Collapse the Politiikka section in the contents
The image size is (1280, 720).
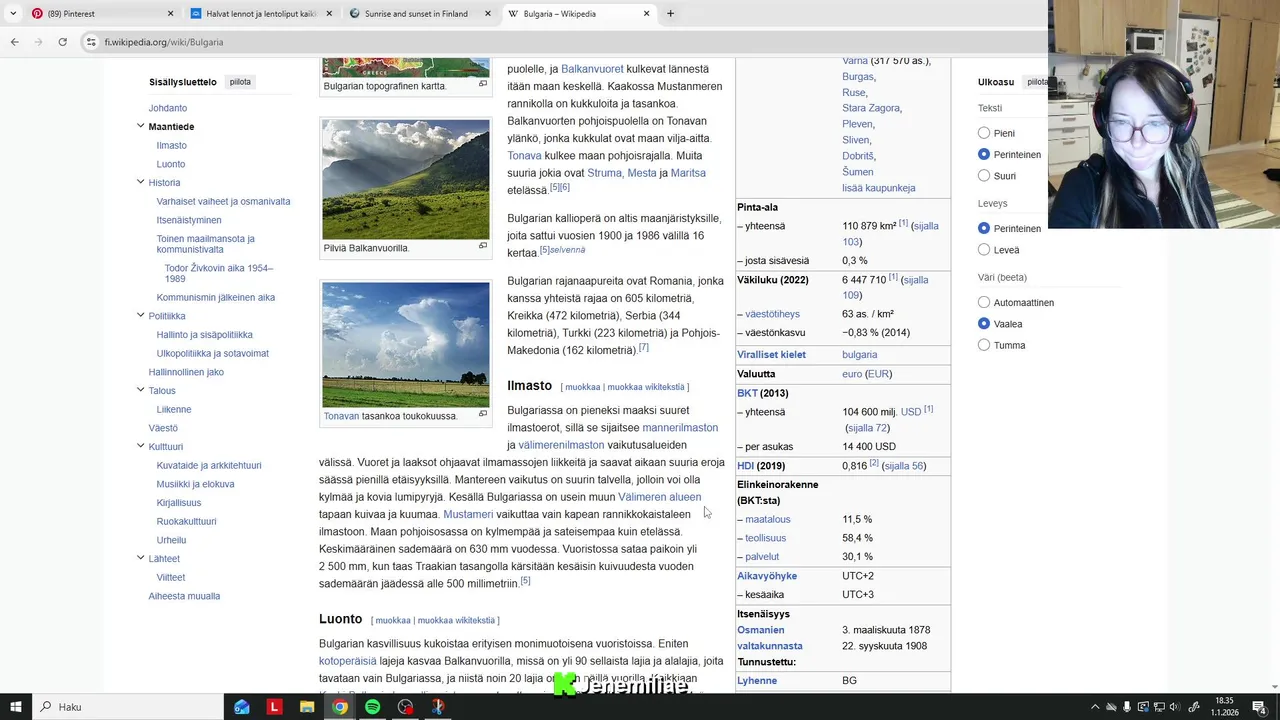[x=140, y=315]
